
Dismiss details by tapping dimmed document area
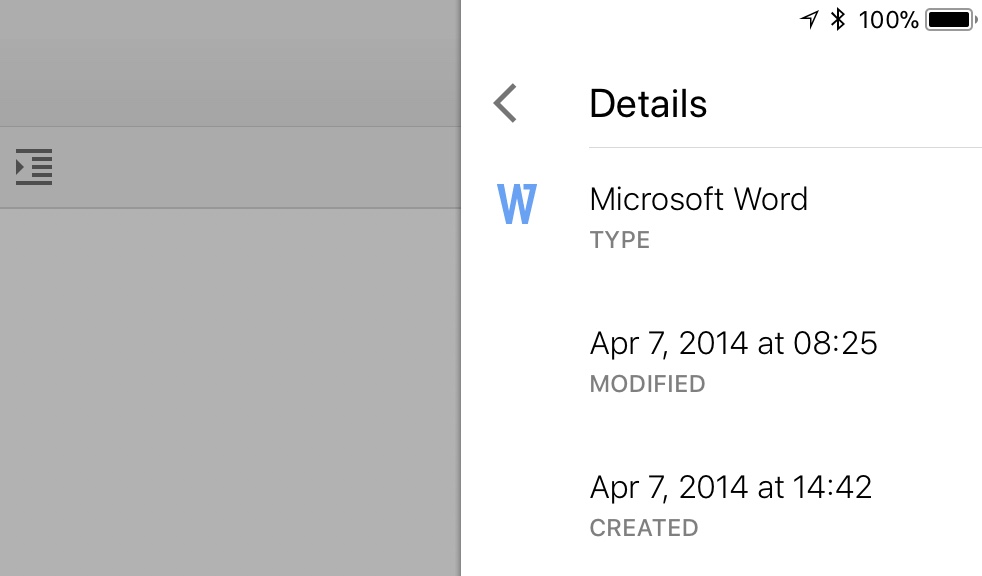230,392
